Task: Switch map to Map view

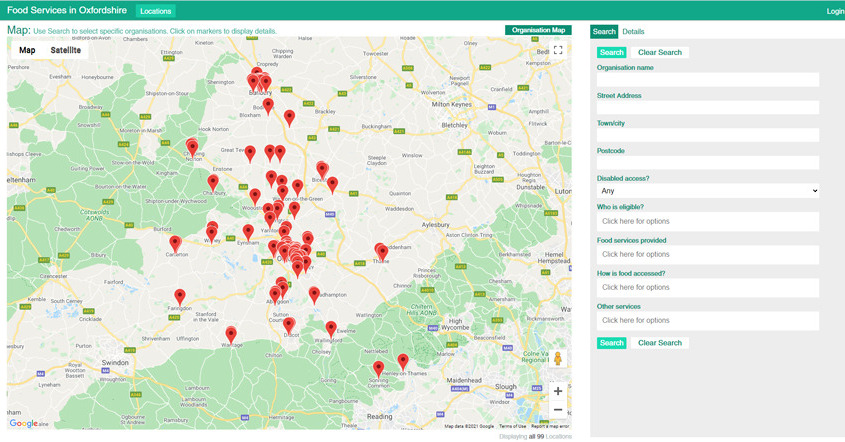Action: pos(27,50)
